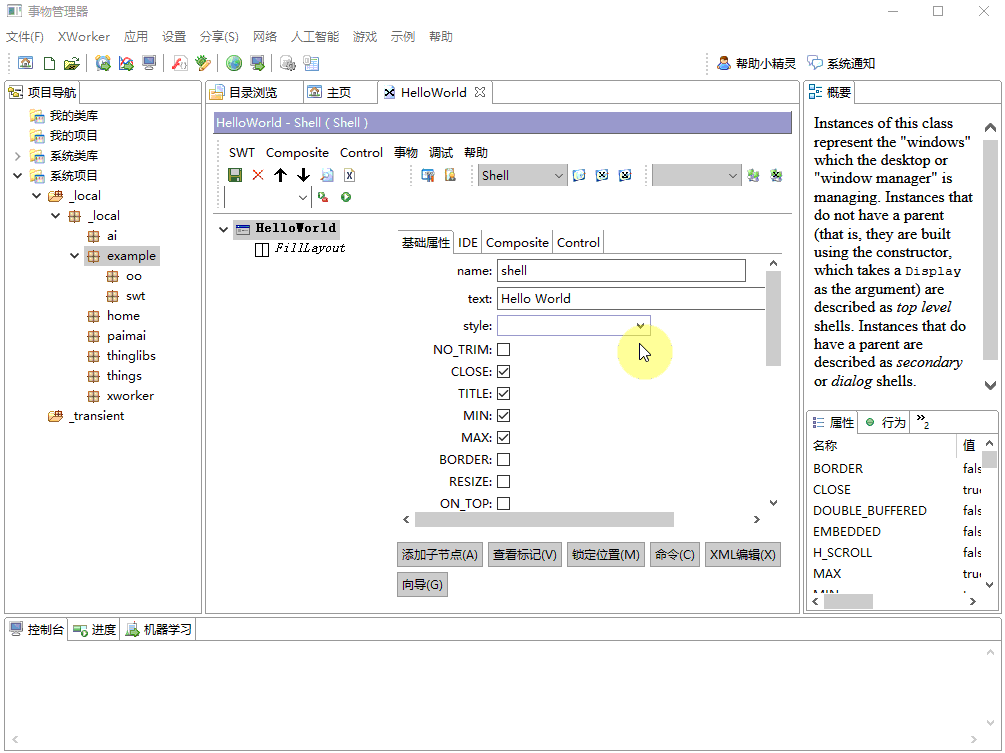Image resolution: width=1005 pixels, height=753 pixels.
Task: Enable the RESIZE checkbox
Action: tap(504, 481)
